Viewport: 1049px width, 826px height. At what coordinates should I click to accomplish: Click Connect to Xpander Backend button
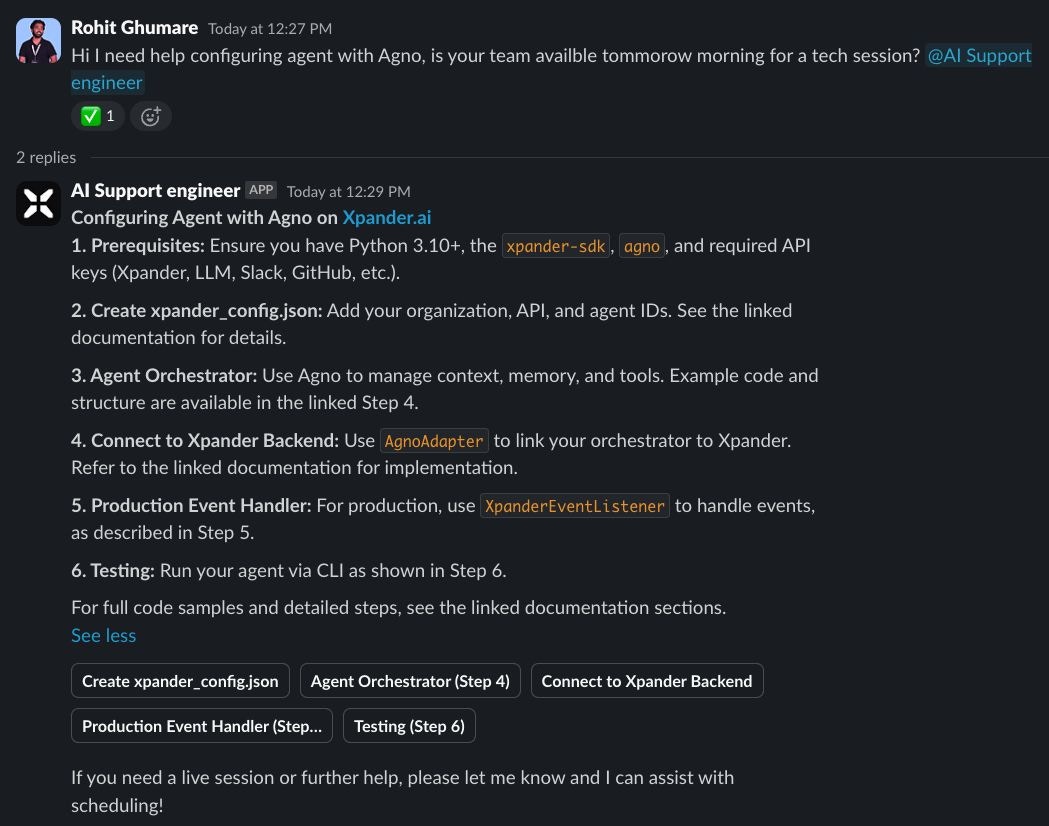pyautogui.click(x=647, y=681)
